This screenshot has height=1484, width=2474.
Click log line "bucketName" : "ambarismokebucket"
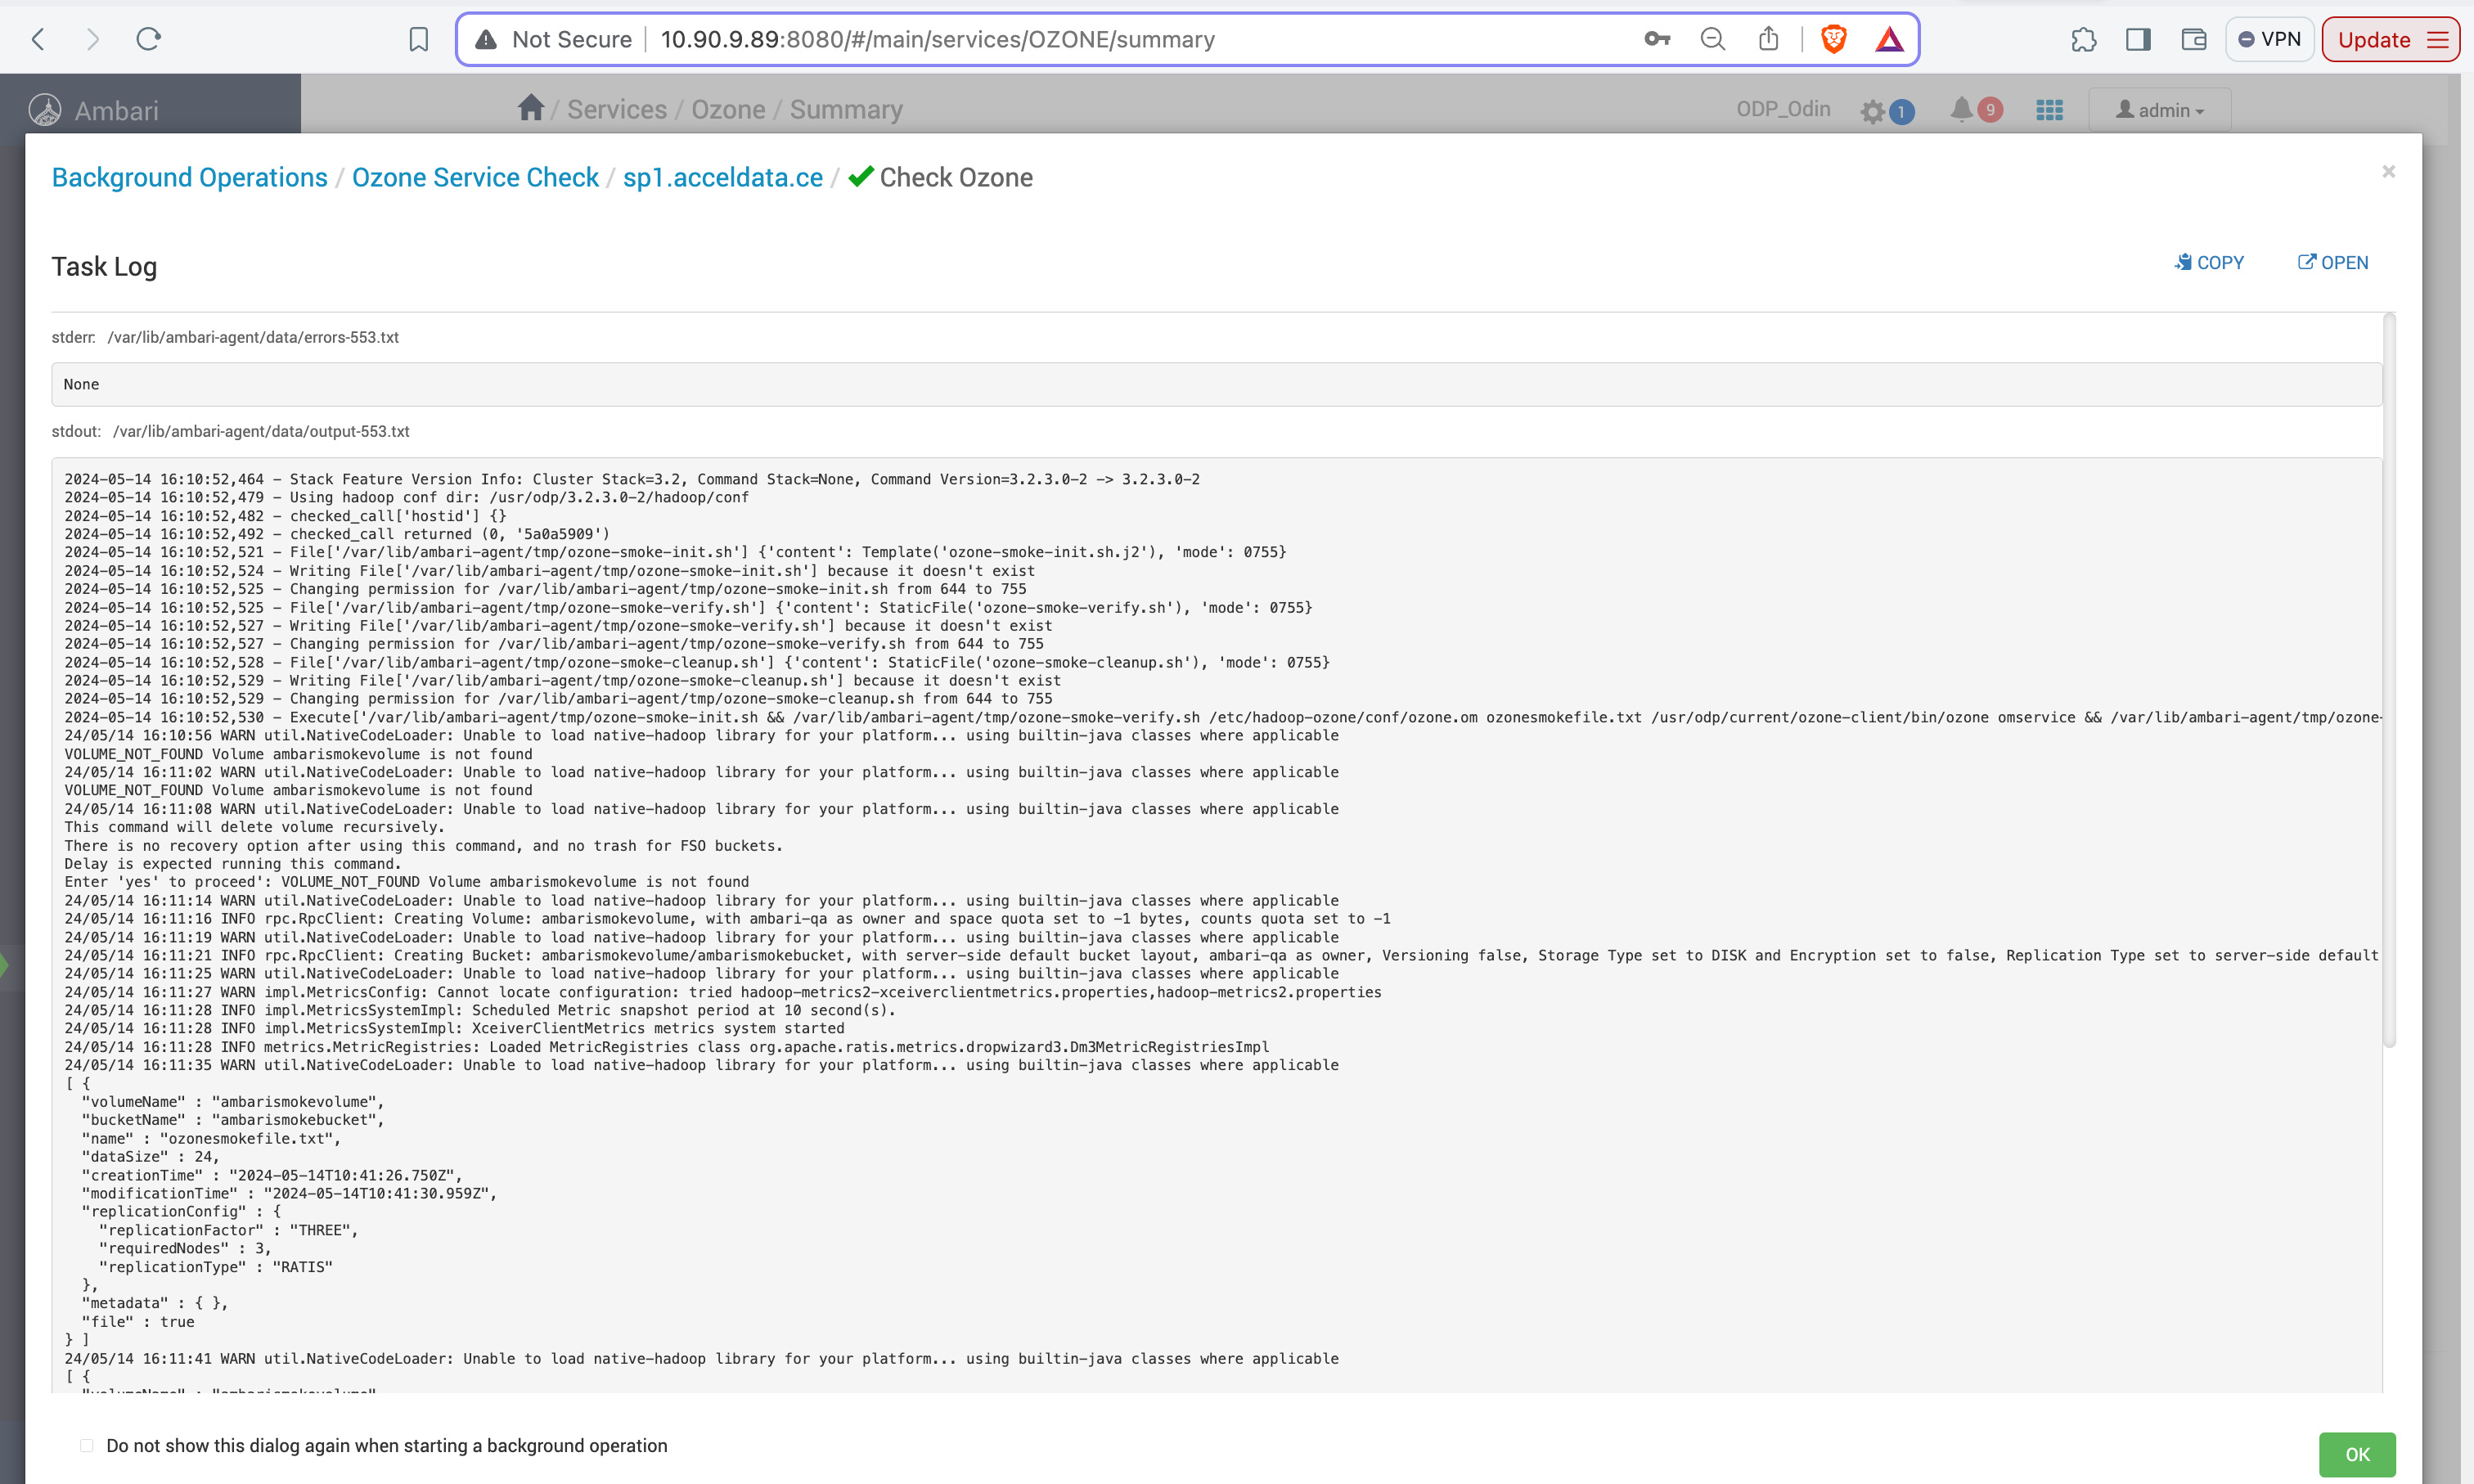[x=233, y=1120]
